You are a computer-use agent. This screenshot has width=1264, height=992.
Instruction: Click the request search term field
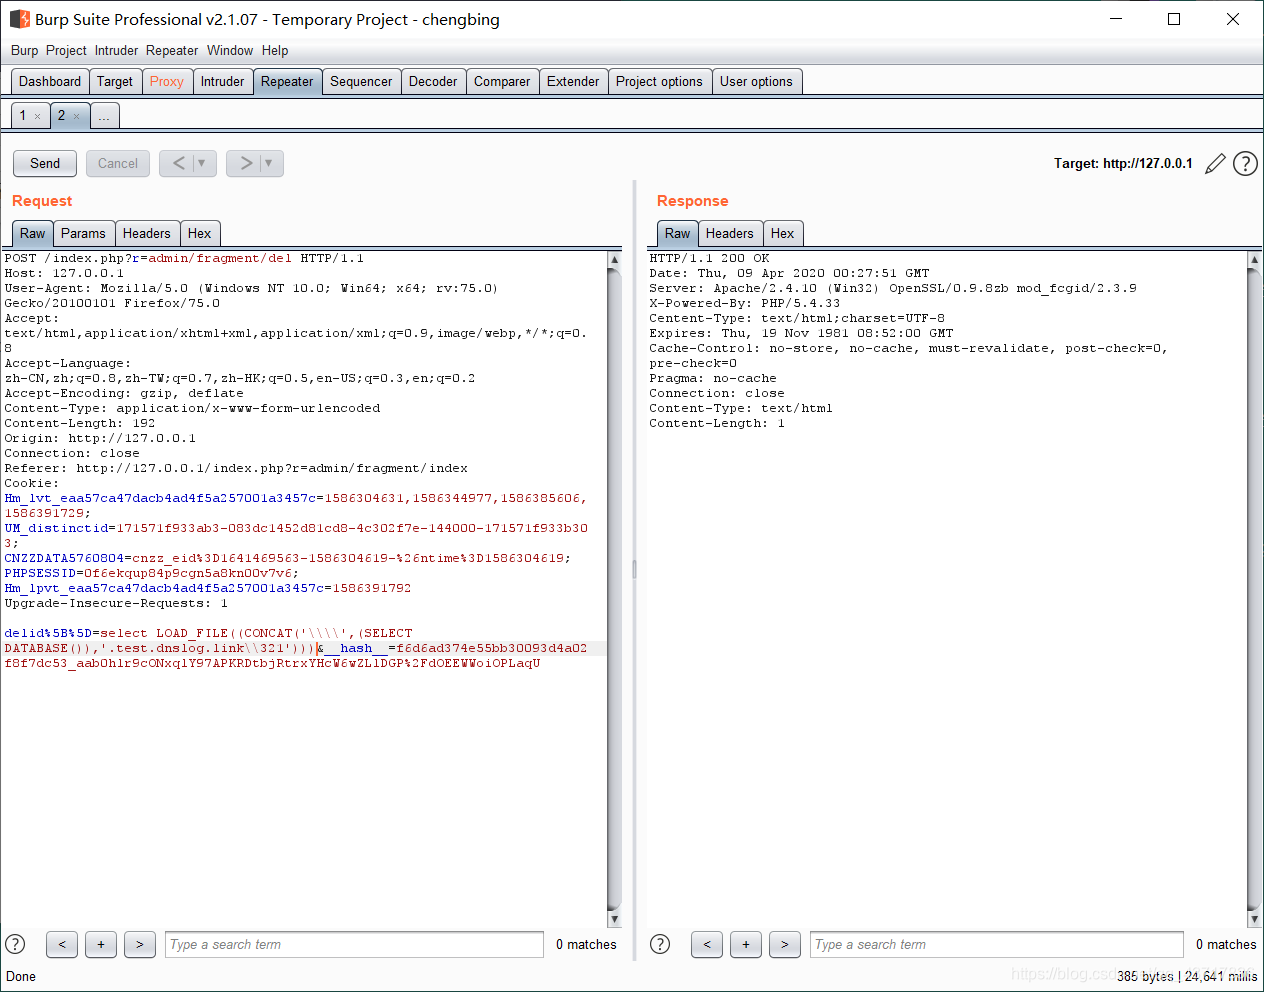point(354,944)
